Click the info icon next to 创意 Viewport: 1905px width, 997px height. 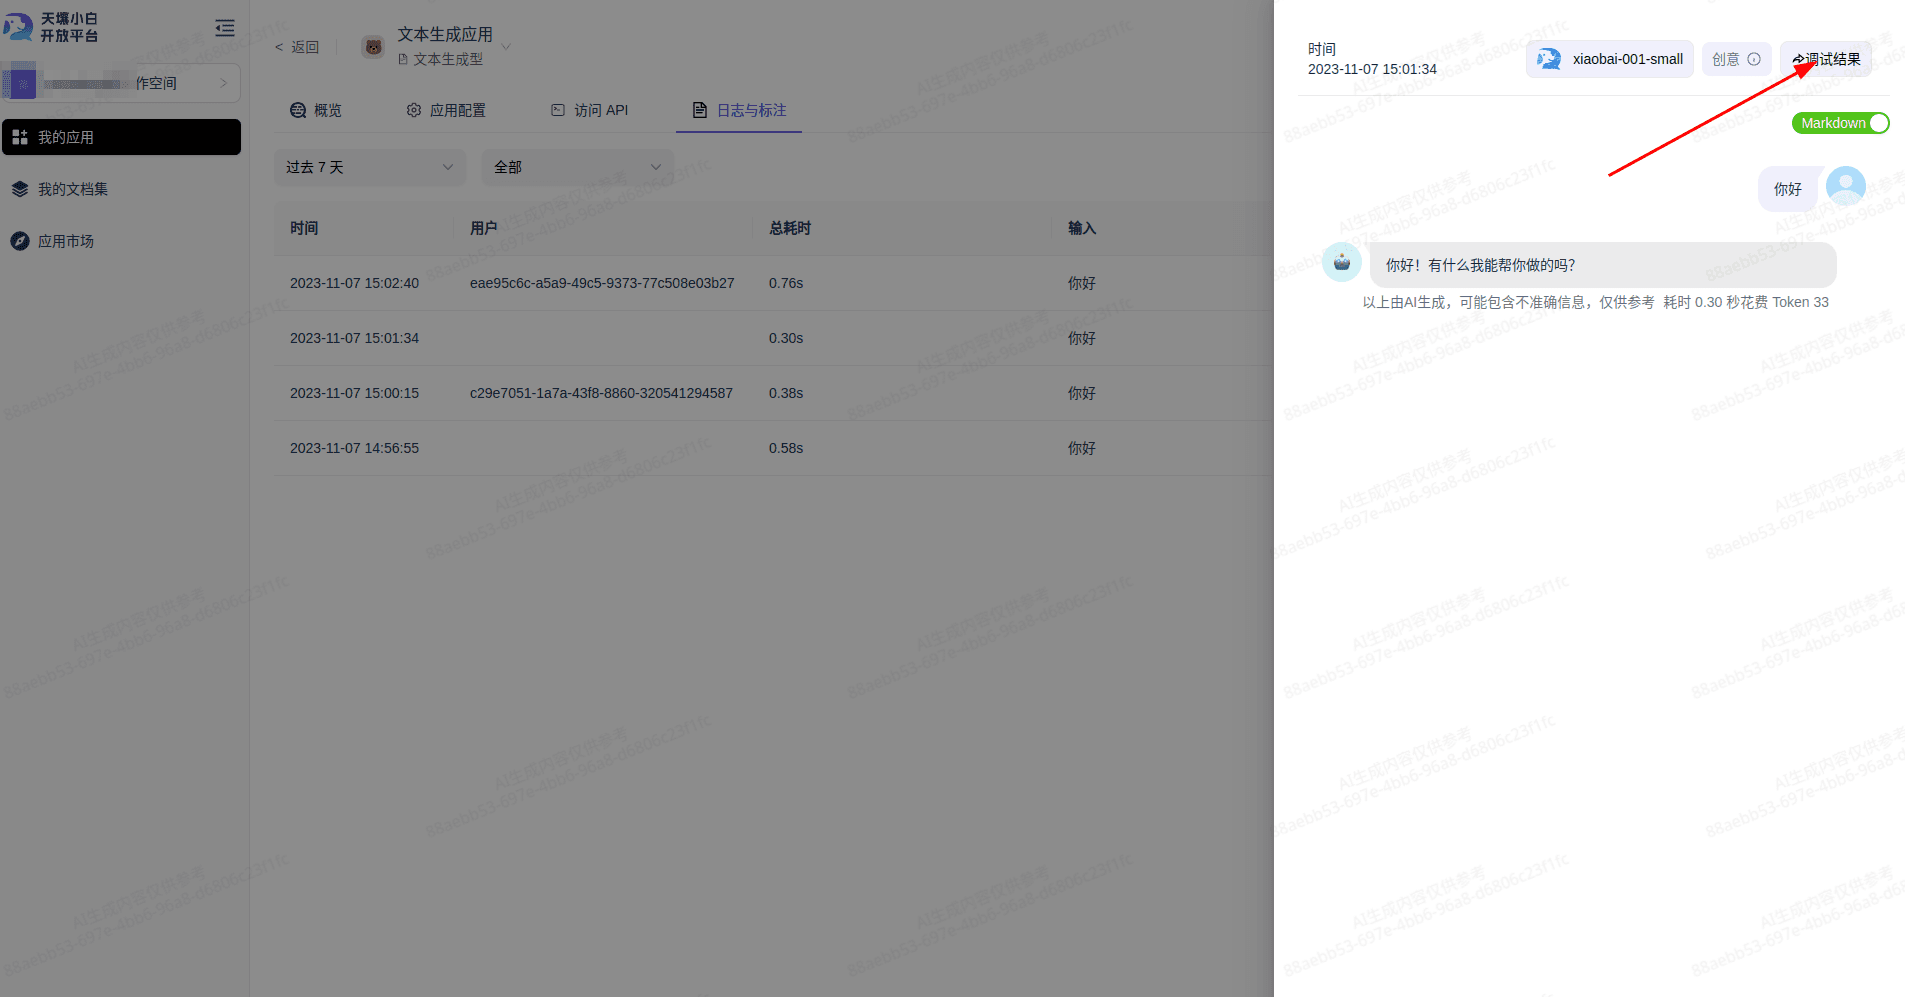tap(1754, 59)
